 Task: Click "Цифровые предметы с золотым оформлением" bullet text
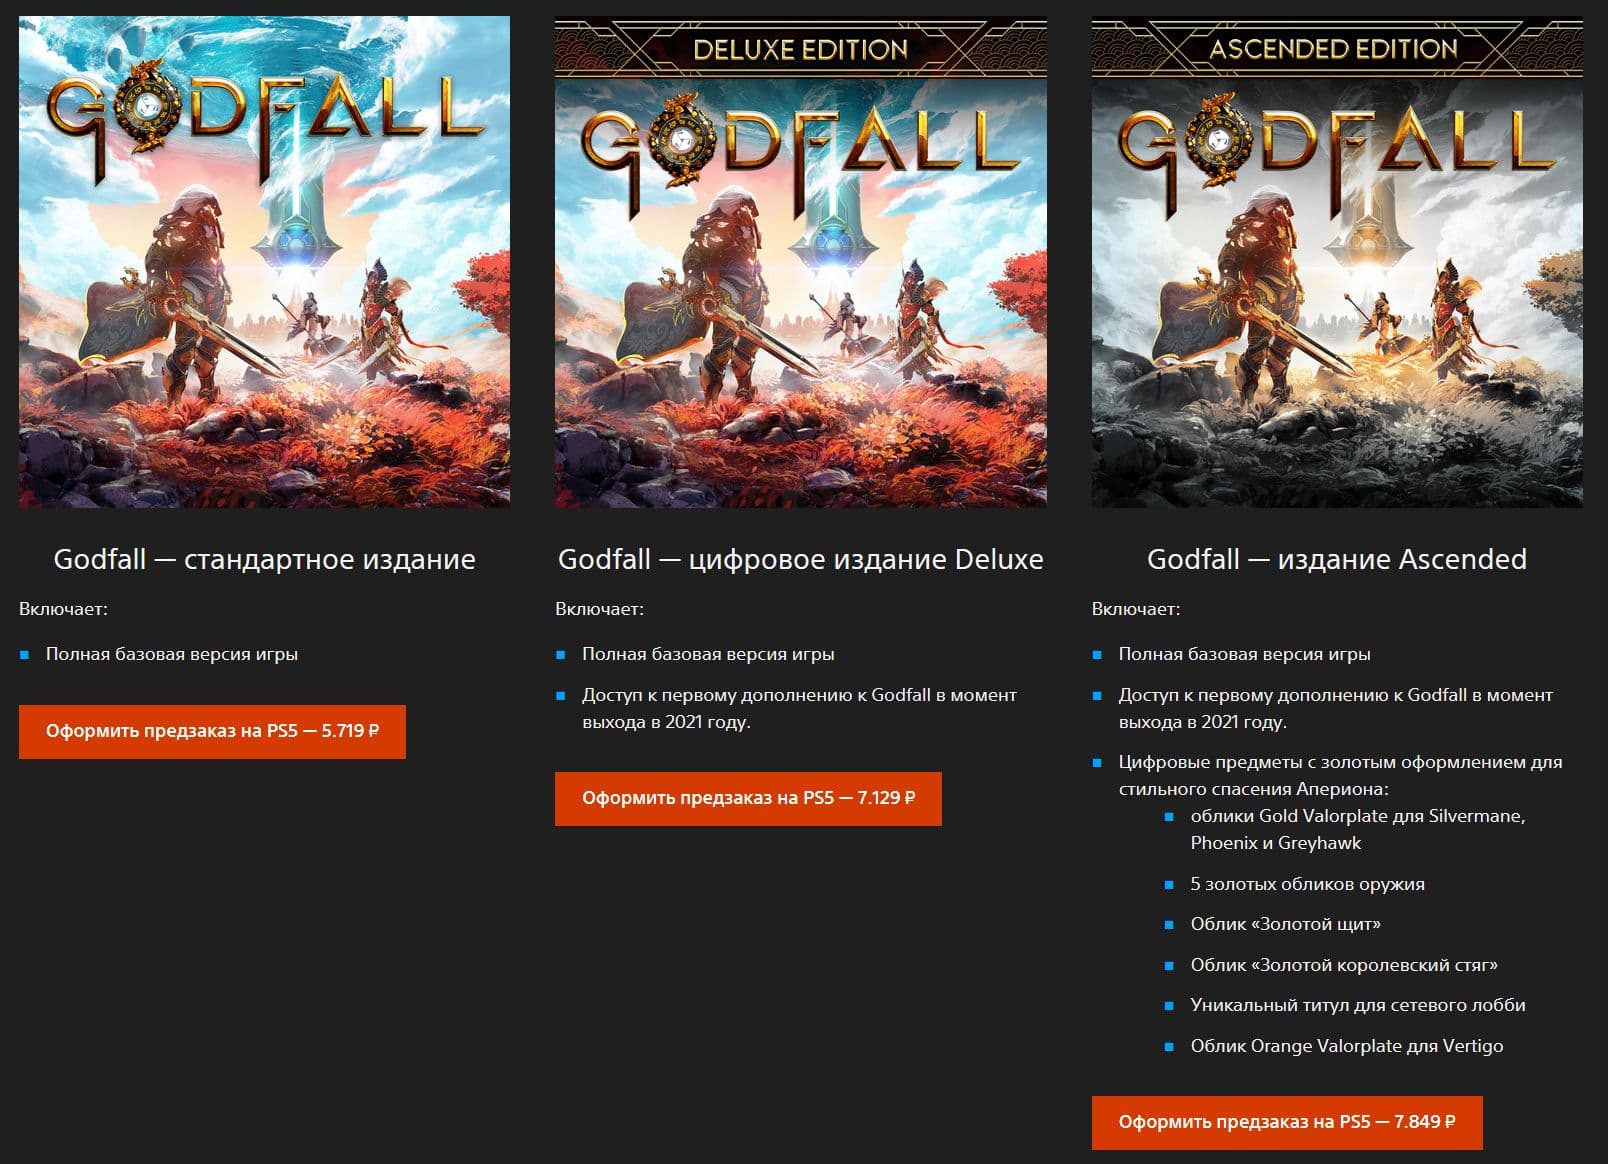(1340, 775)
